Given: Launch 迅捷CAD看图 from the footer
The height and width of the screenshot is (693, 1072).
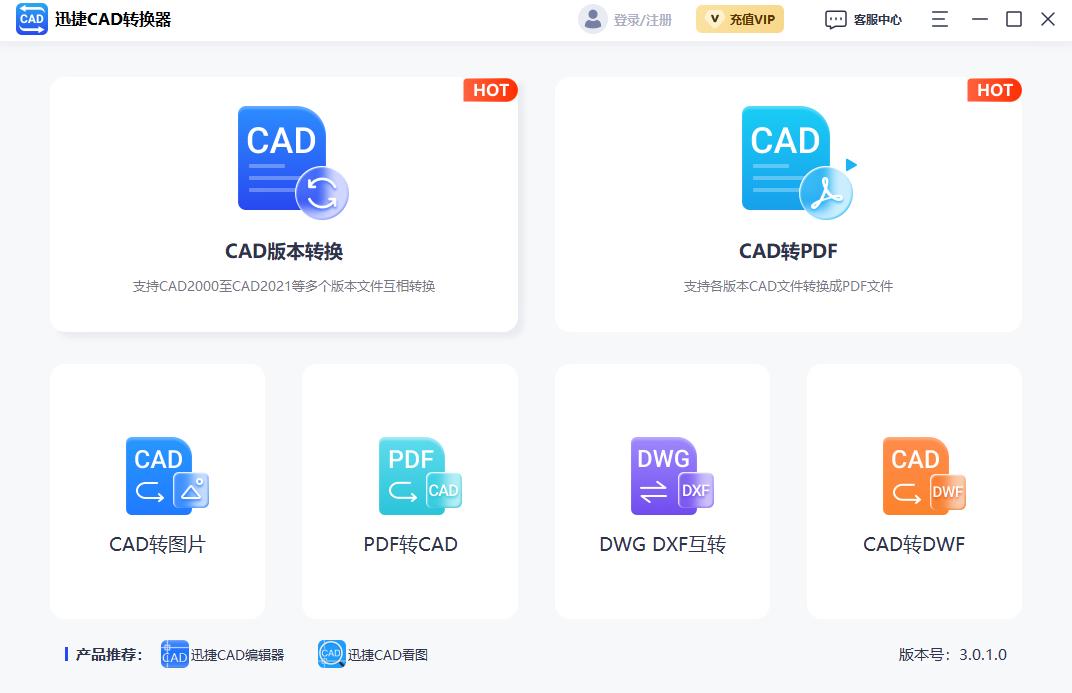Looking at the screenshot, I should click(373, 655).
